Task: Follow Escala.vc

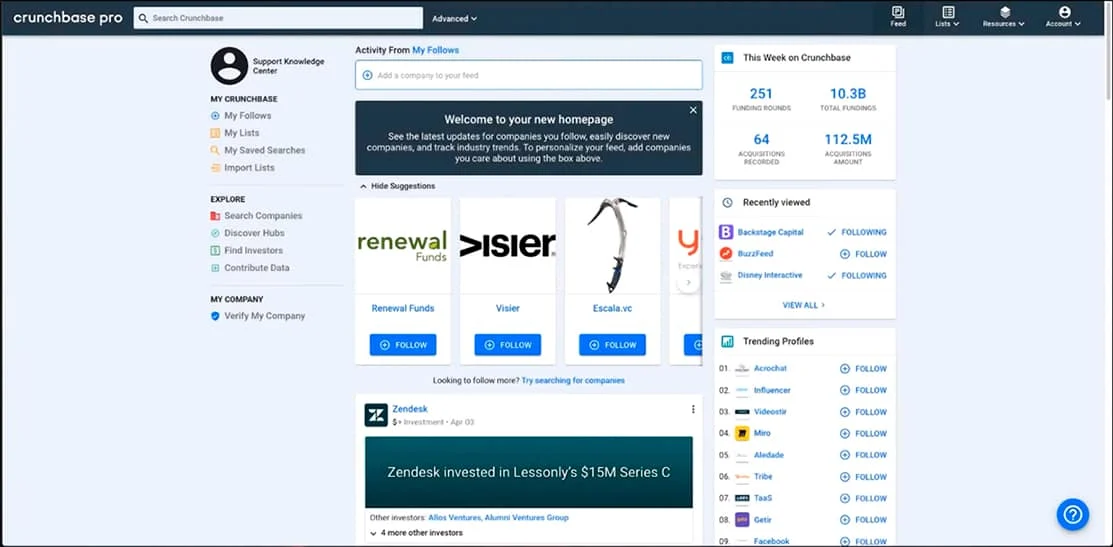Action: click(x=613, y=345)
